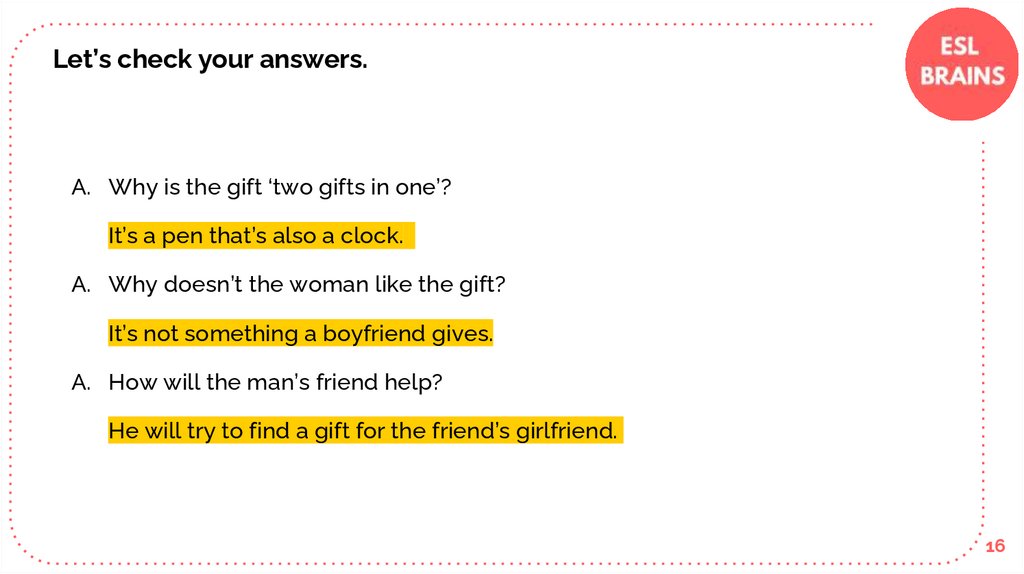Image resolution: width=1024 pixels, height=574 pixels.
Task: Click the word "ESL" in the logo
Action: (x=961, y=47)
